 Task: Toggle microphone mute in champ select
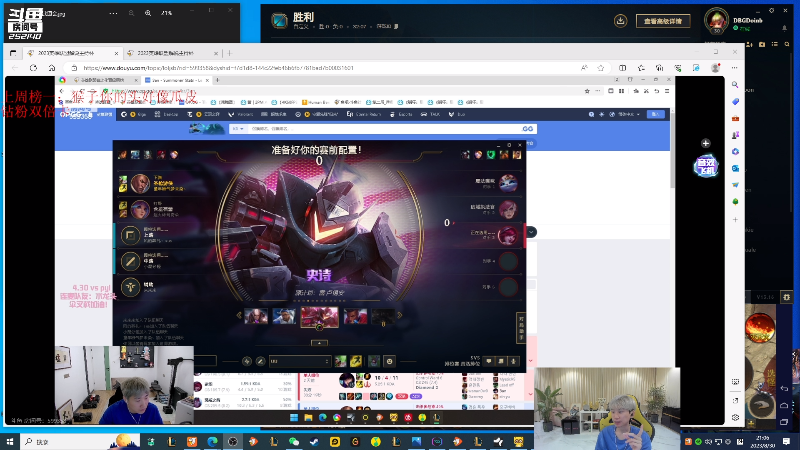tap(513, 361)
